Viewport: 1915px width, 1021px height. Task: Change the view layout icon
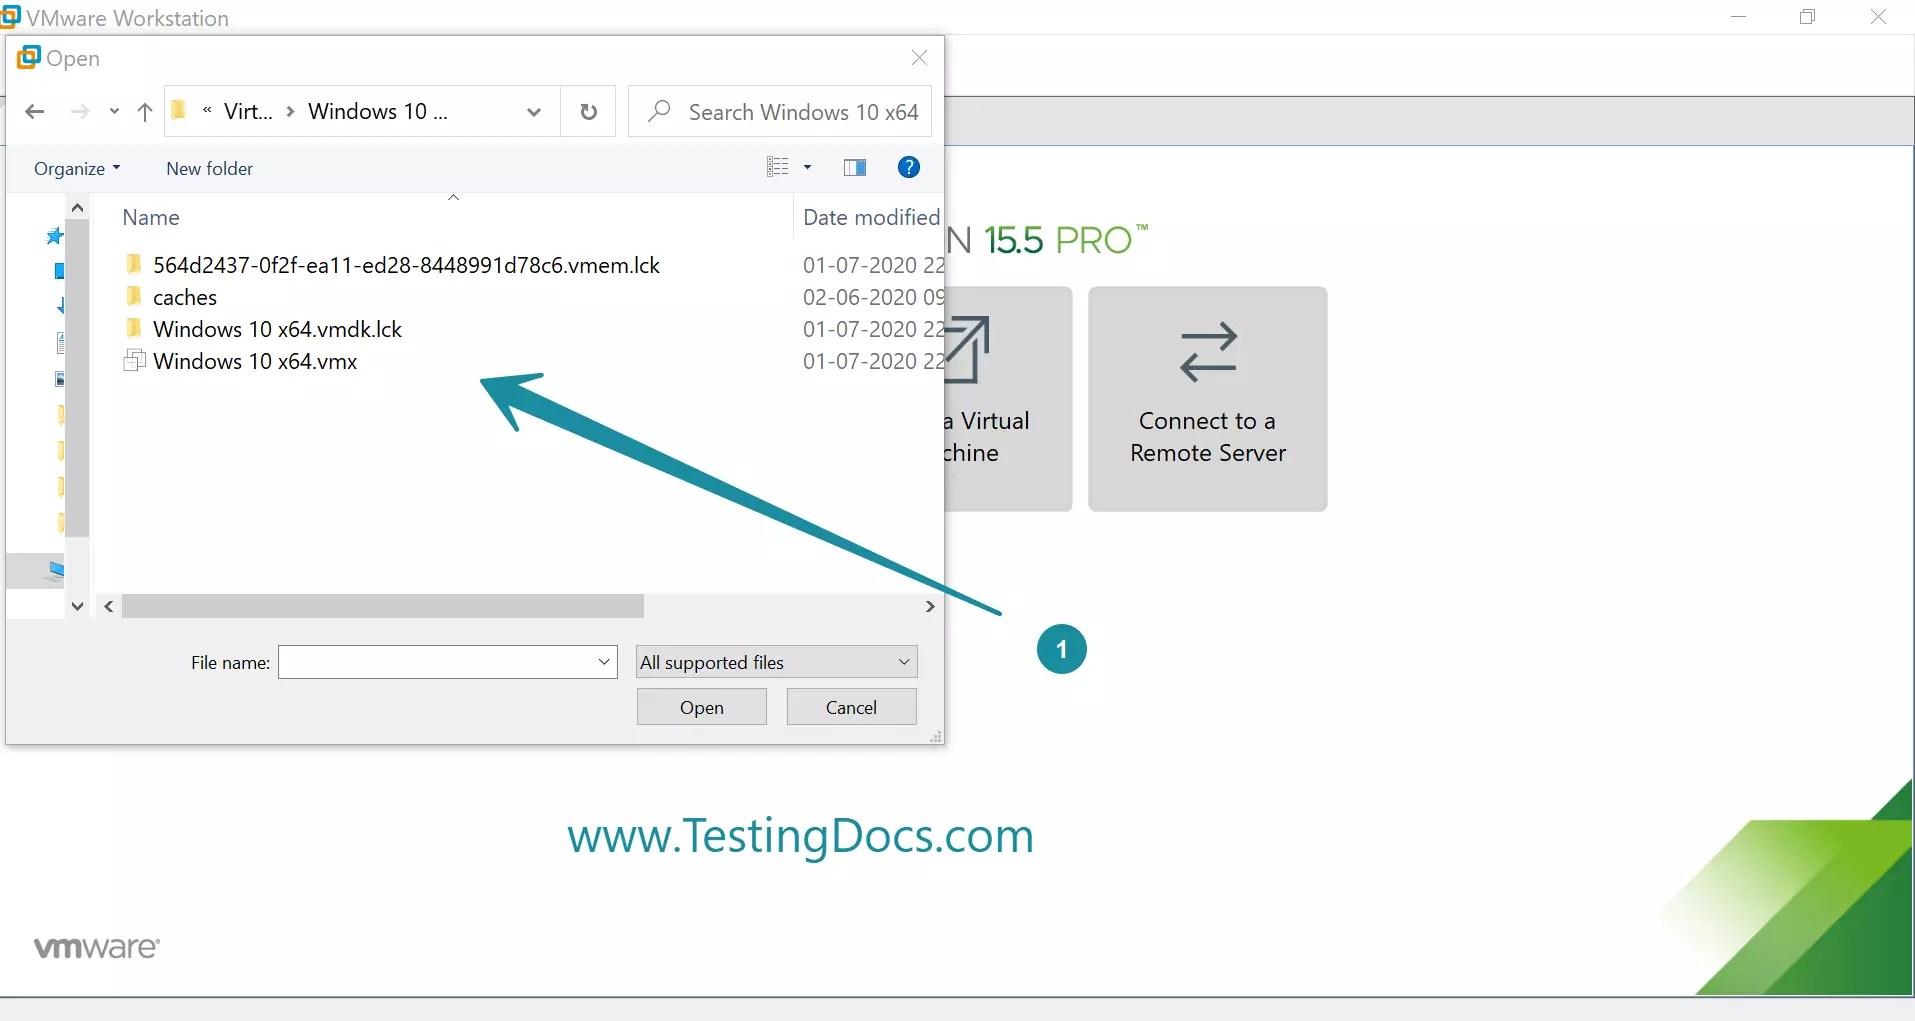click(x=778, y=167)
